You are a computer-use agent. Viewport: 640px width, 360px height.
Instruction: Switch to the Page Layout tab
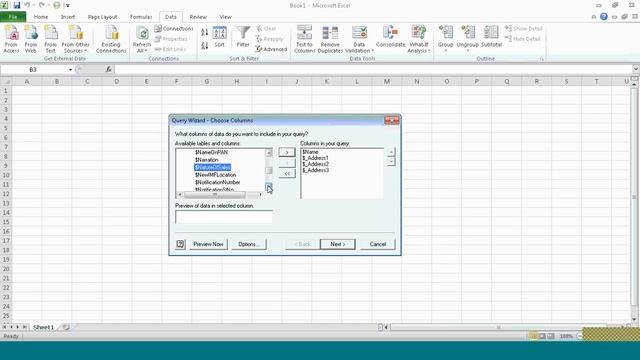[x=102, y=17]
